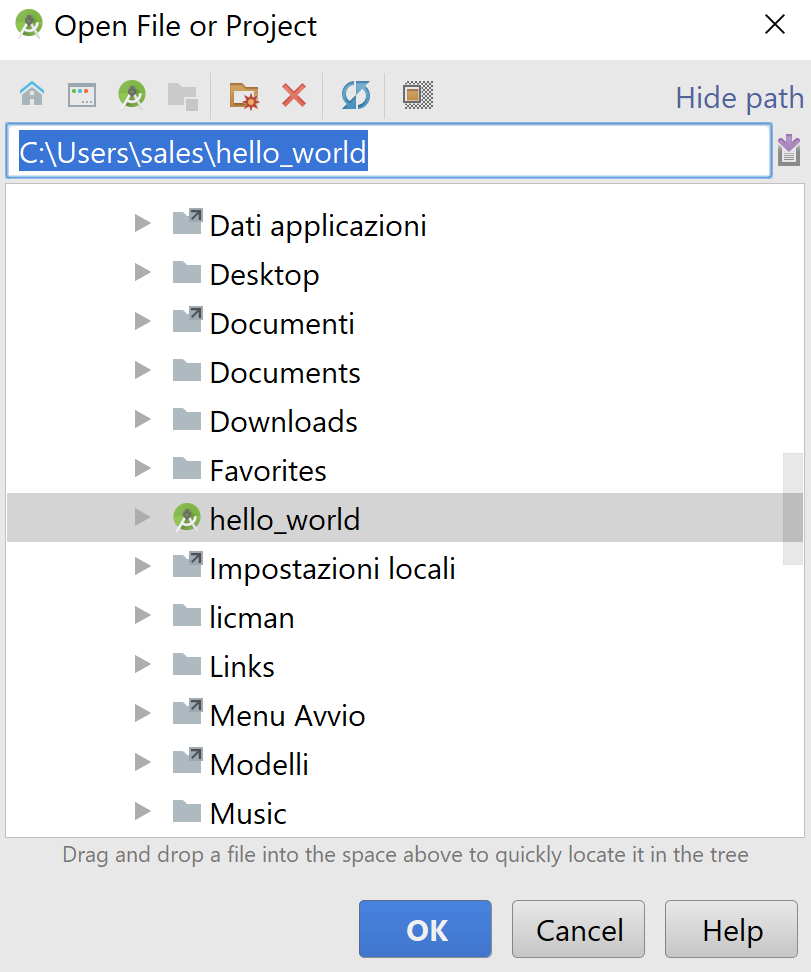Screen dimensions: 811x972
Task: Delete selected item with red X
Action: (294, 95)
